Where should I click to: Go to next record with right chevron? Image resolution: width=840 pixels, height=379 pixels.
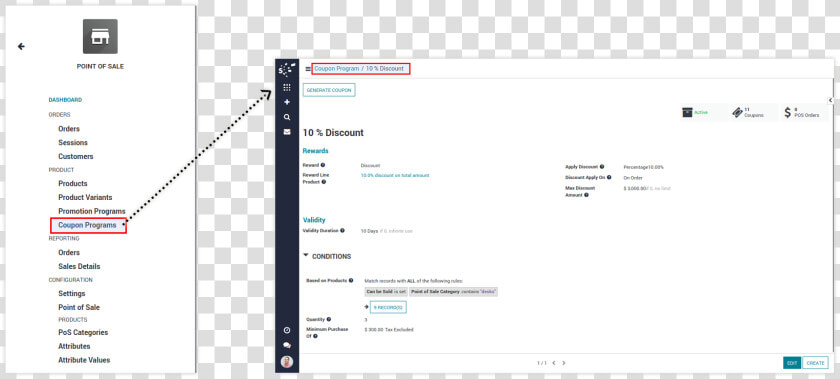tap(564, 363)
